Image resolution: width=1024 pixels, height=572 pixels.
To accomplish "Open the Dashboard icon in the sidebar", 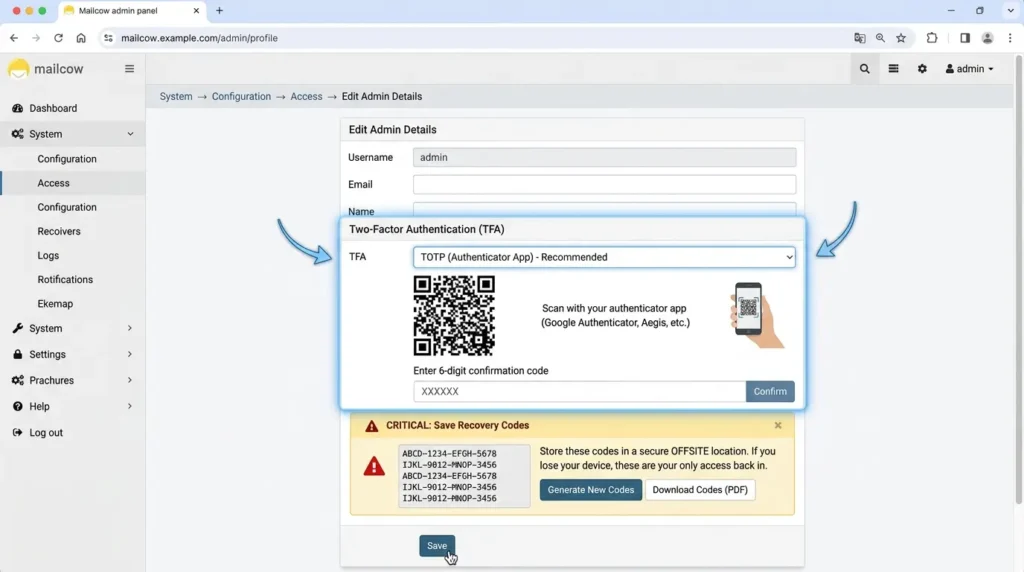I will [18, 108].
